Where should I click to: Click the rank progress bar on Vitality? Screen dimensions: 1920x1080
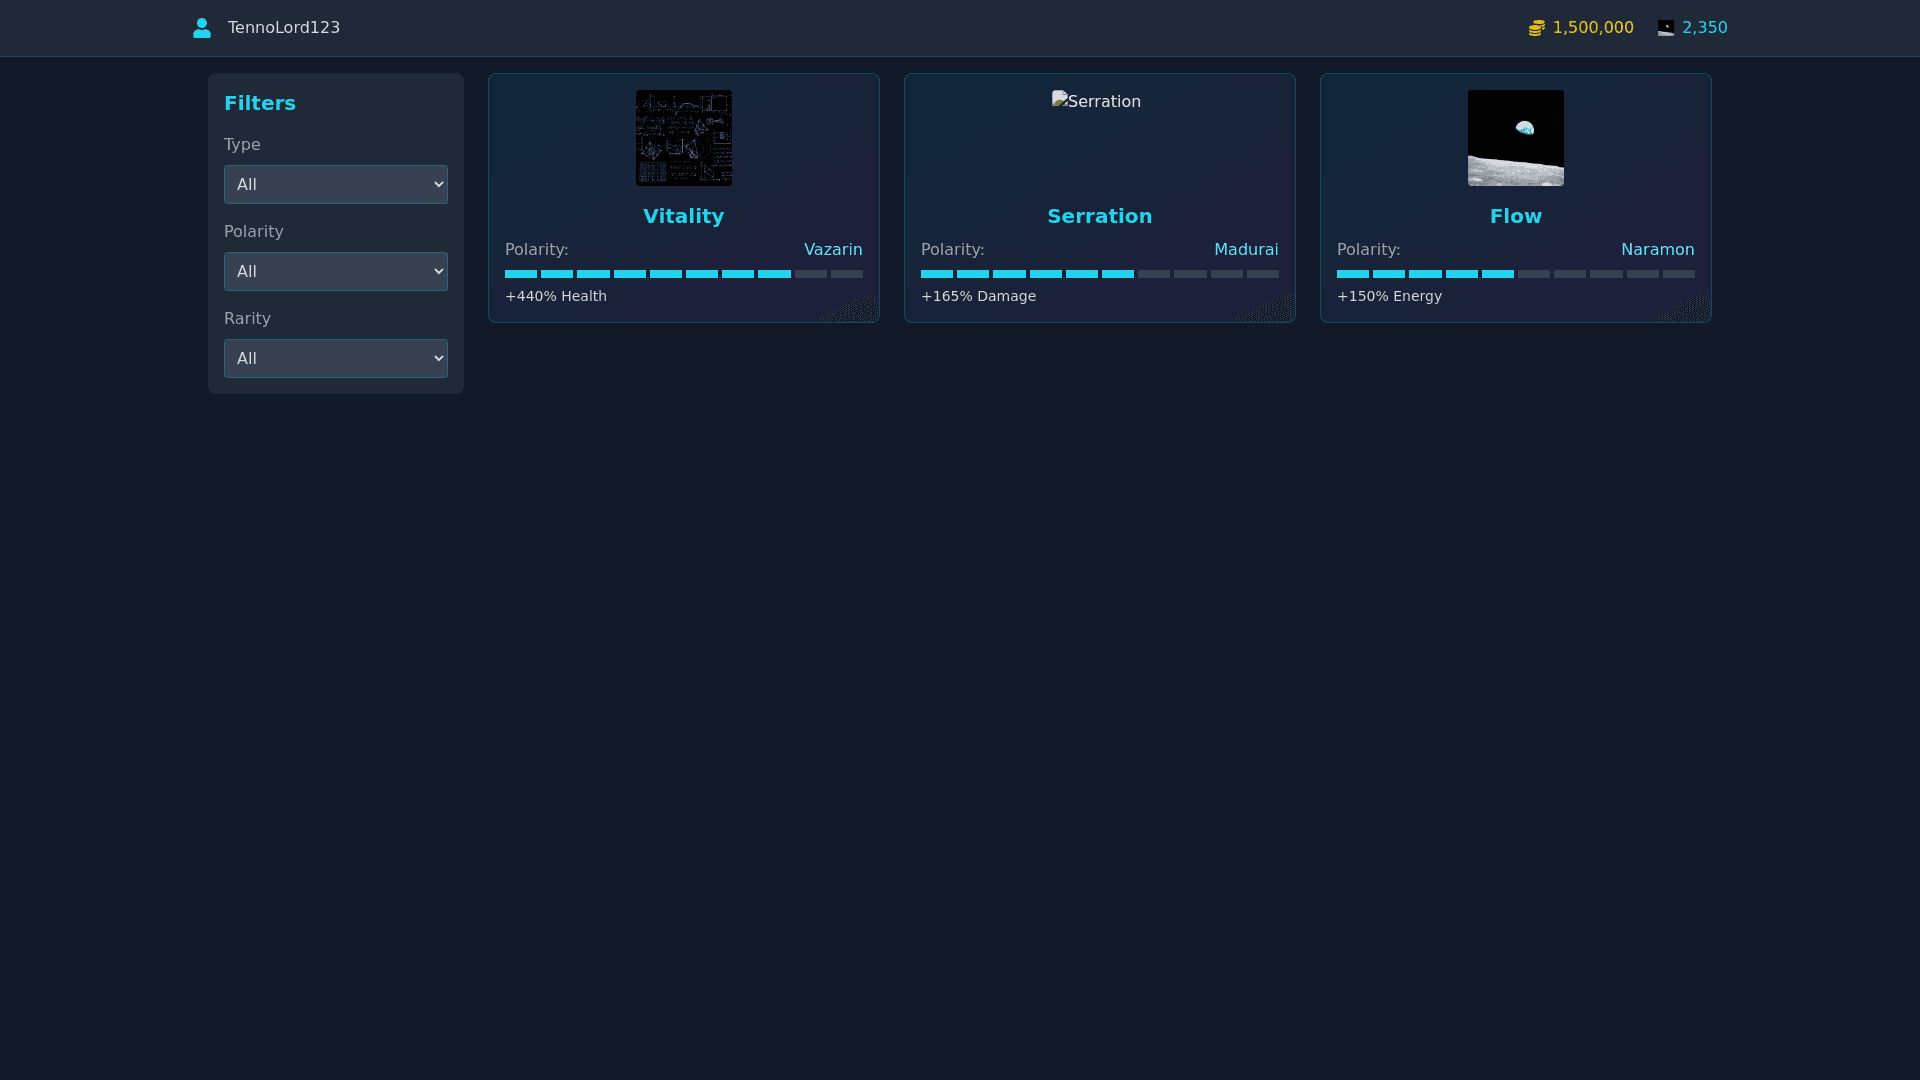[x=683, y=274]
